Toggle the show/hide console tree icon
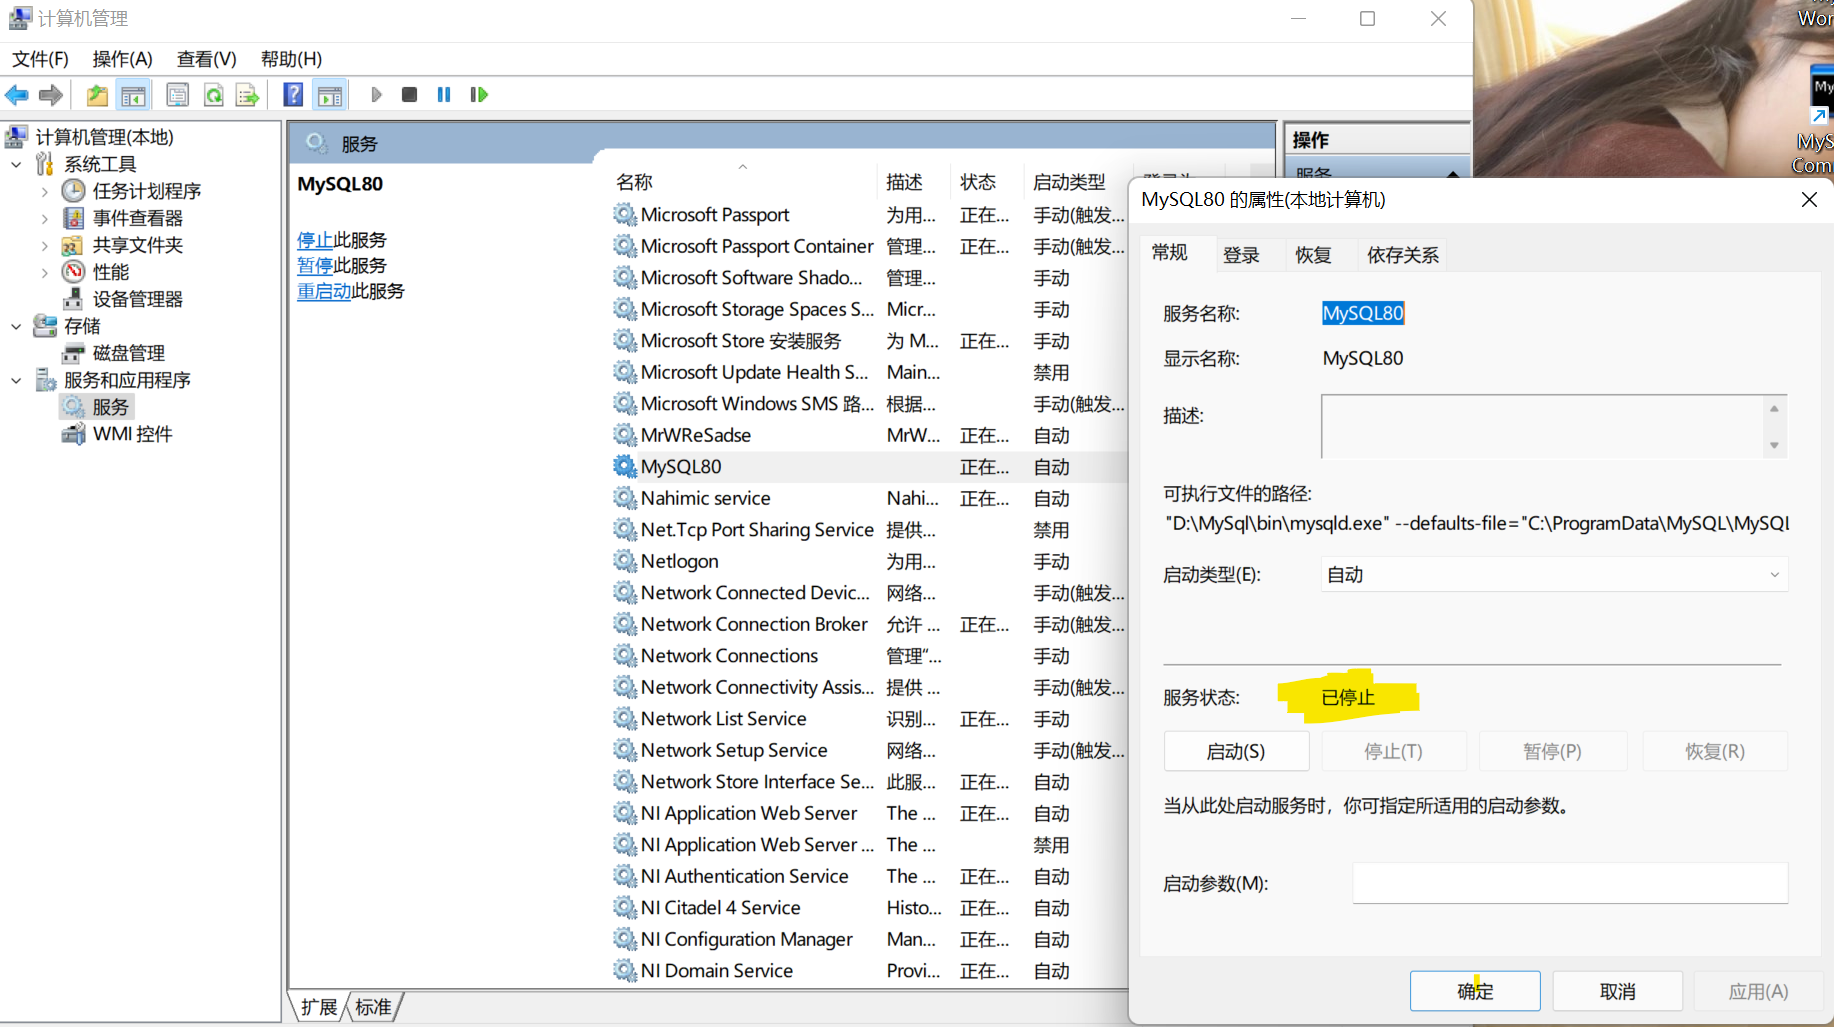This screenshot has height=1027, width=1834. click(133, 95)
